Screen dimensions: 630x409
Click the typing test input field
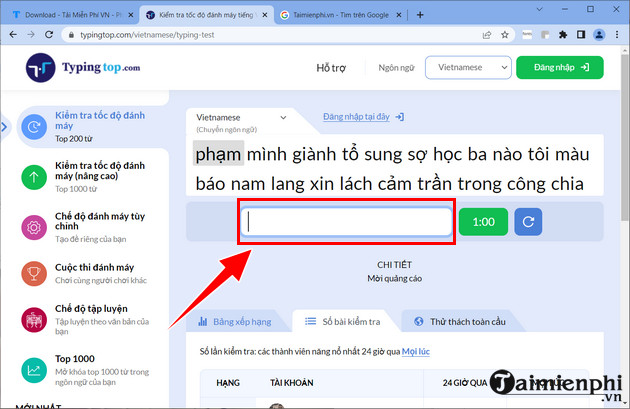click(x=346, y=221)
